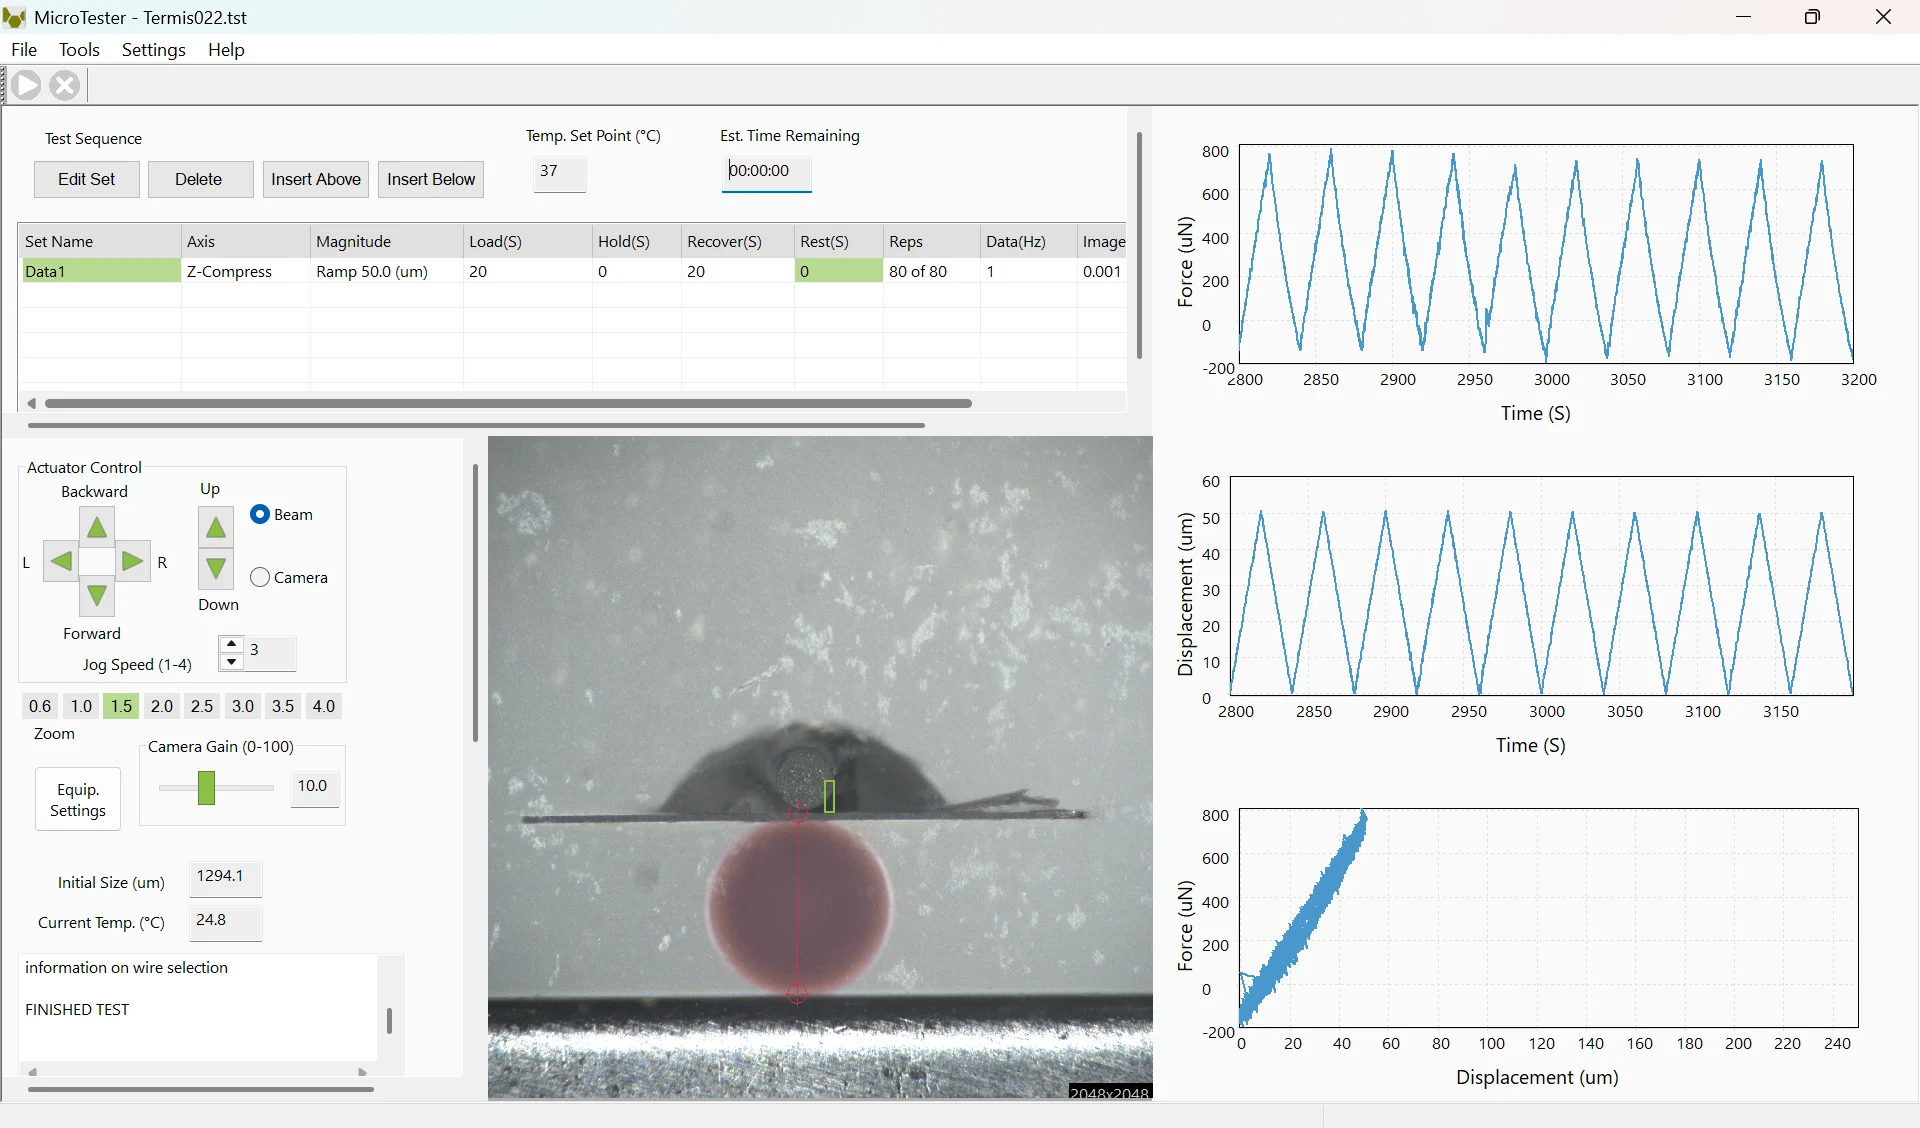Viewport: 1920px width, 1128px height.
Task: Click the Force vs Displacement plot
Action: pos(1548,917)
